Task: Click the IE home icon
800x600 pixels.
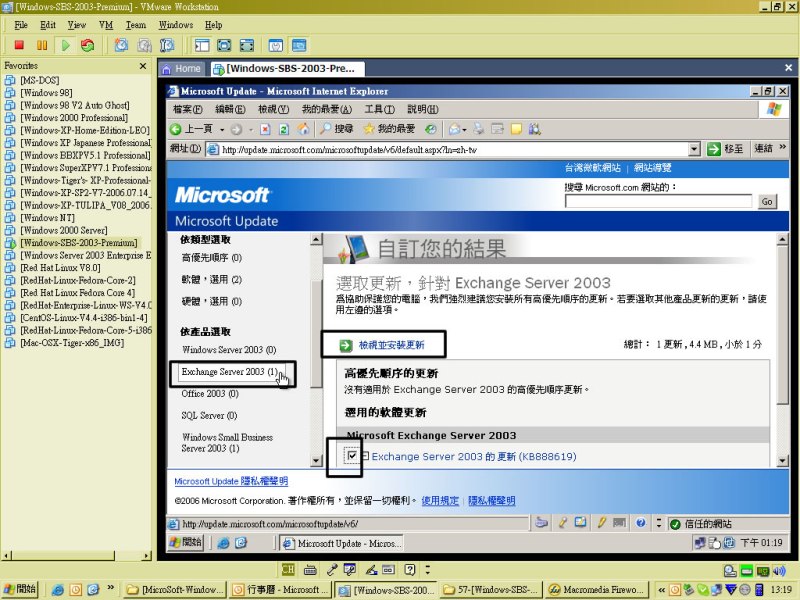Action: (303, 129)
